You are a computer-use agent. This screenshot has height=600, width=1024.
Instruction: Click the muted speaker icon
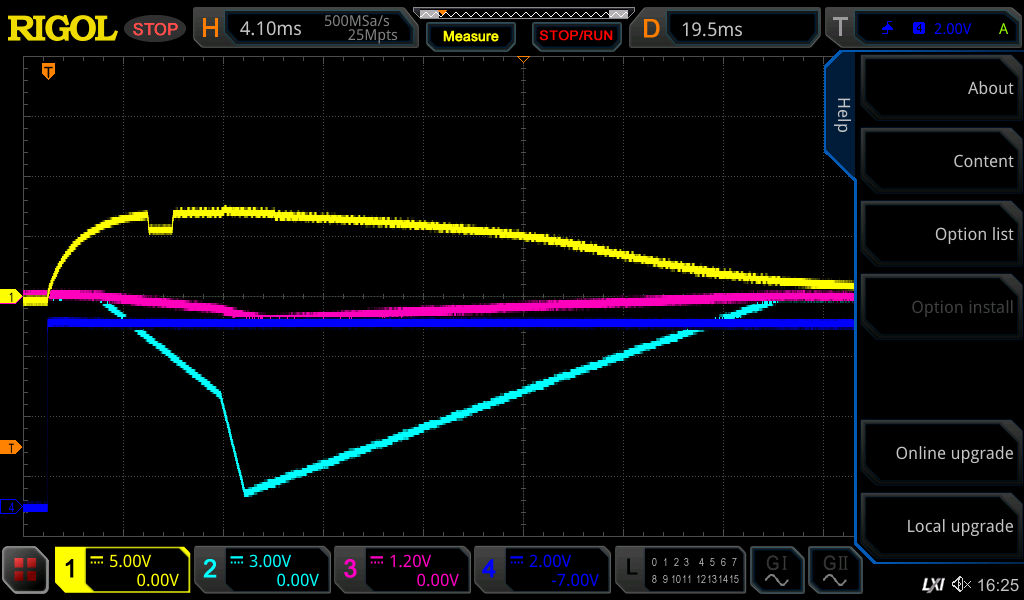961,583
